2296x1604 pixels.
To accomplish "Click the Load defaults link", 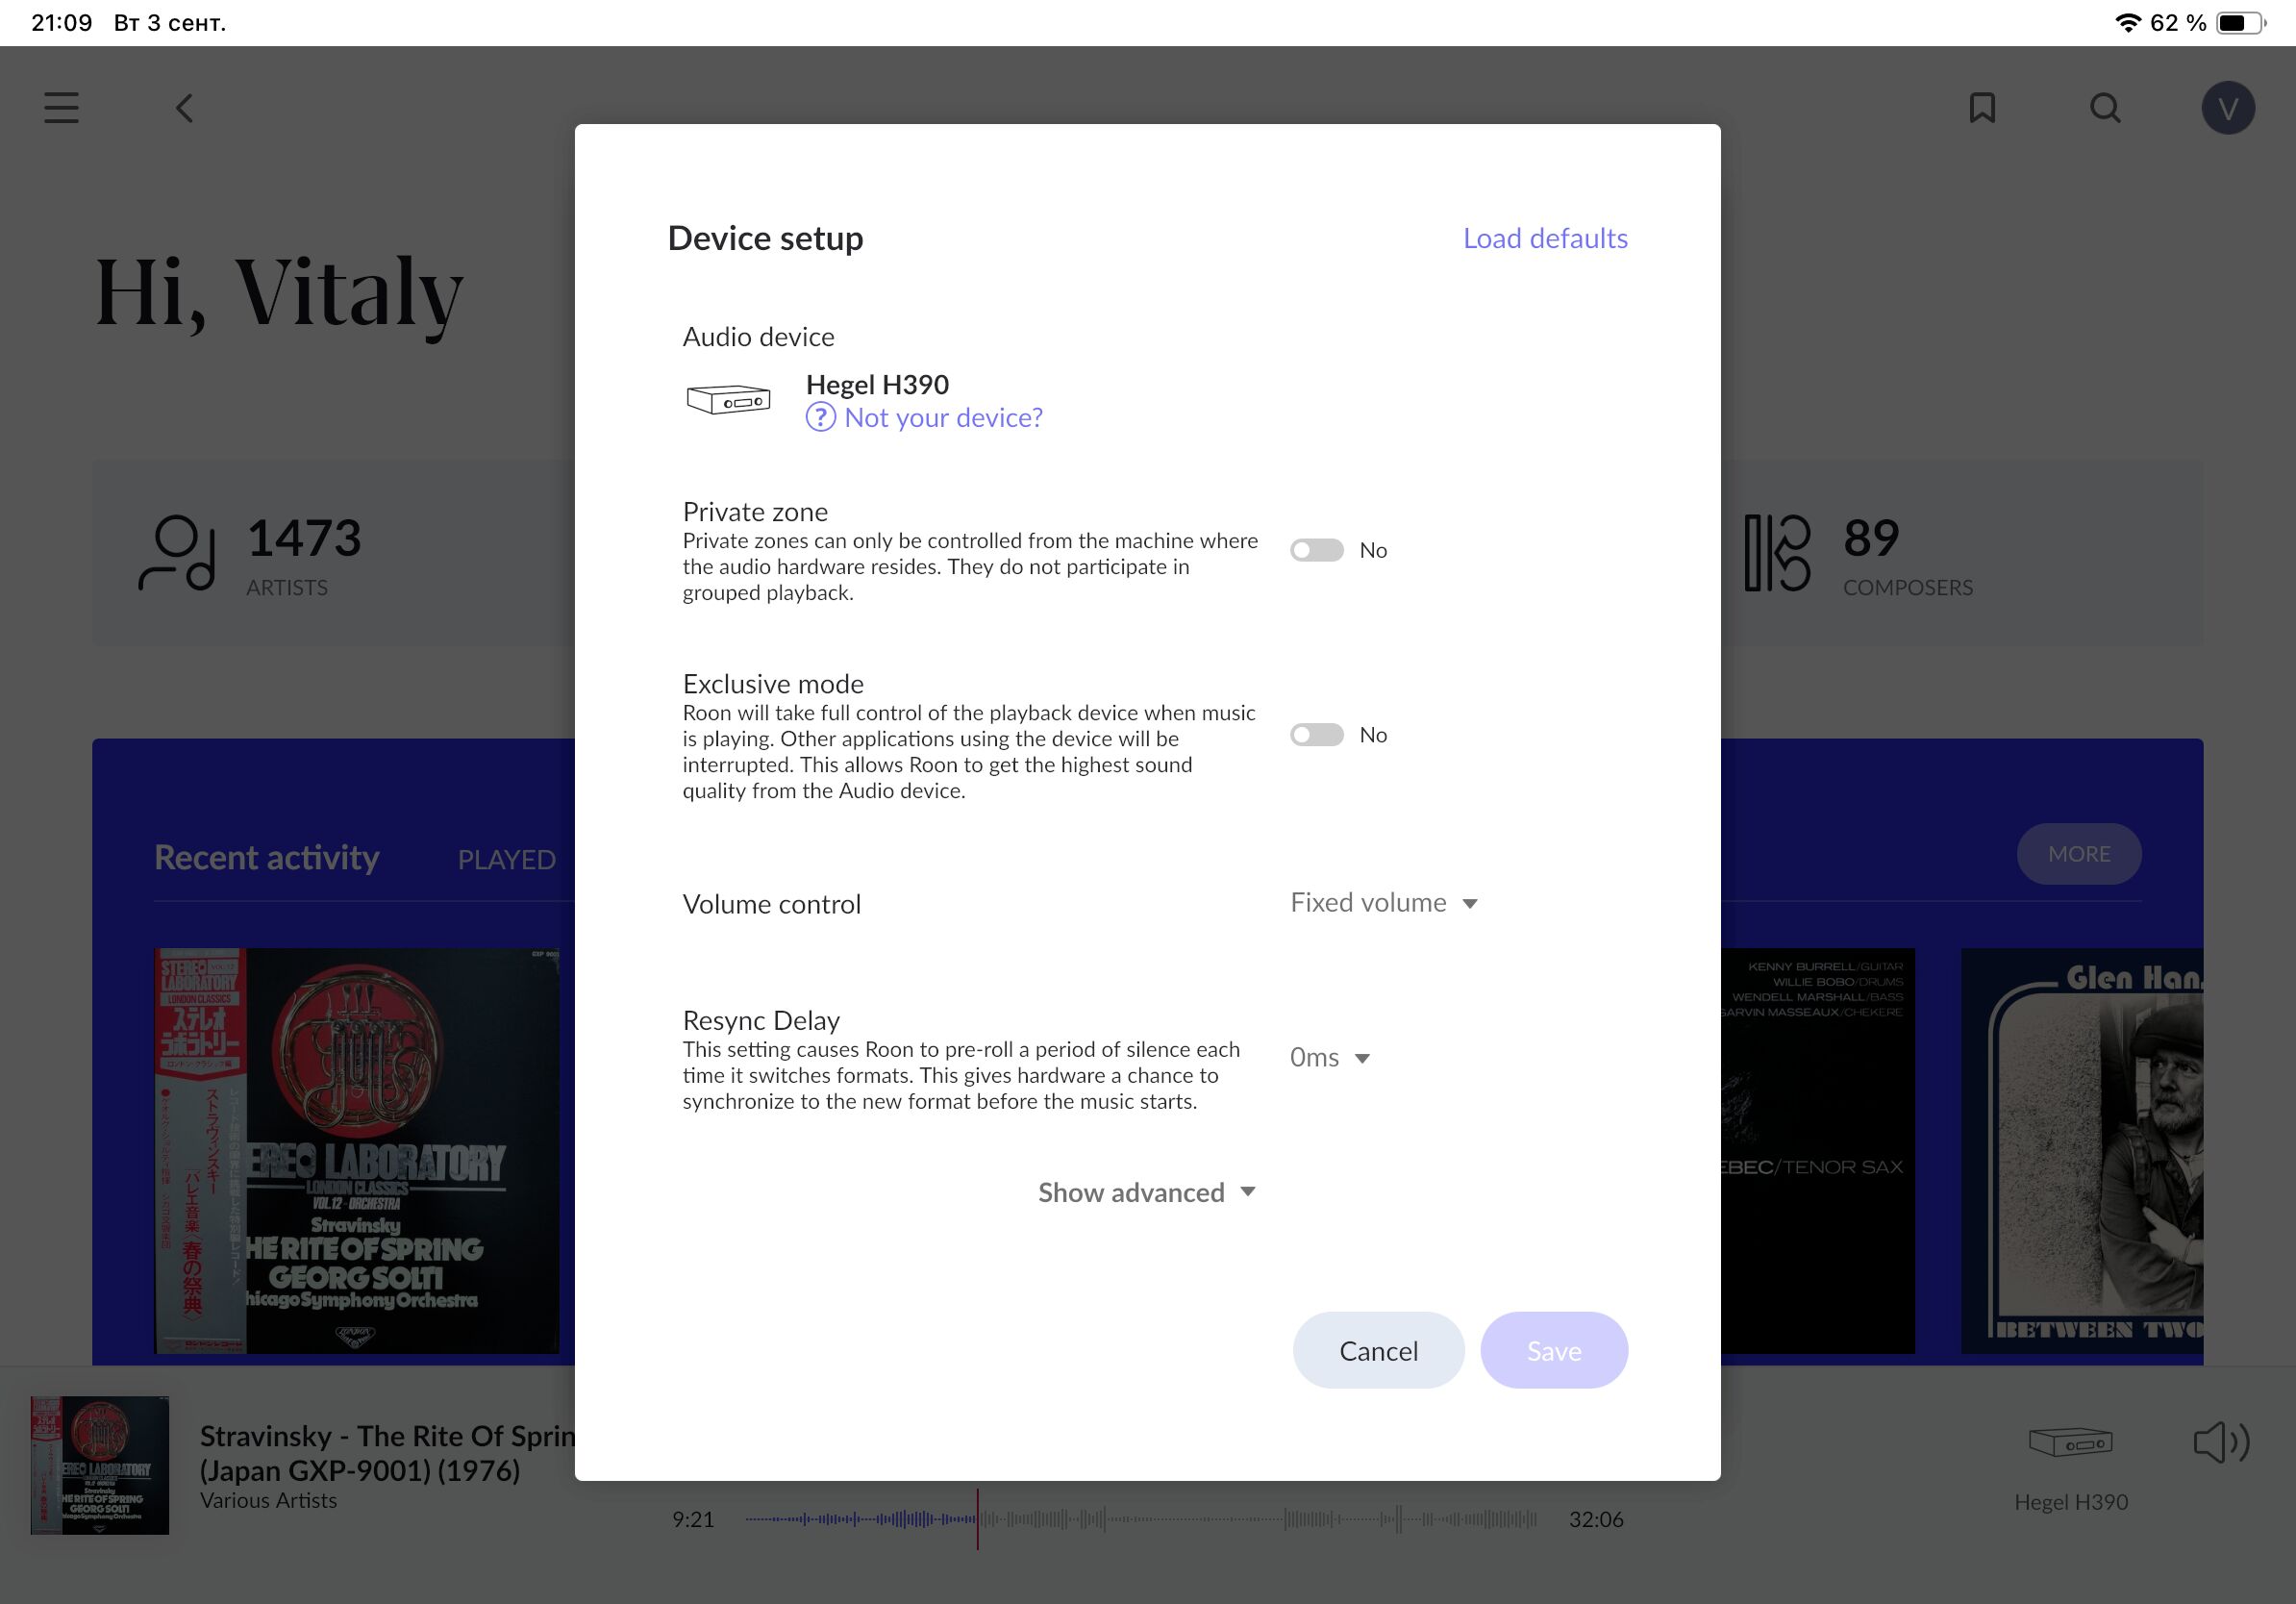I will (x=1545, y=238).
